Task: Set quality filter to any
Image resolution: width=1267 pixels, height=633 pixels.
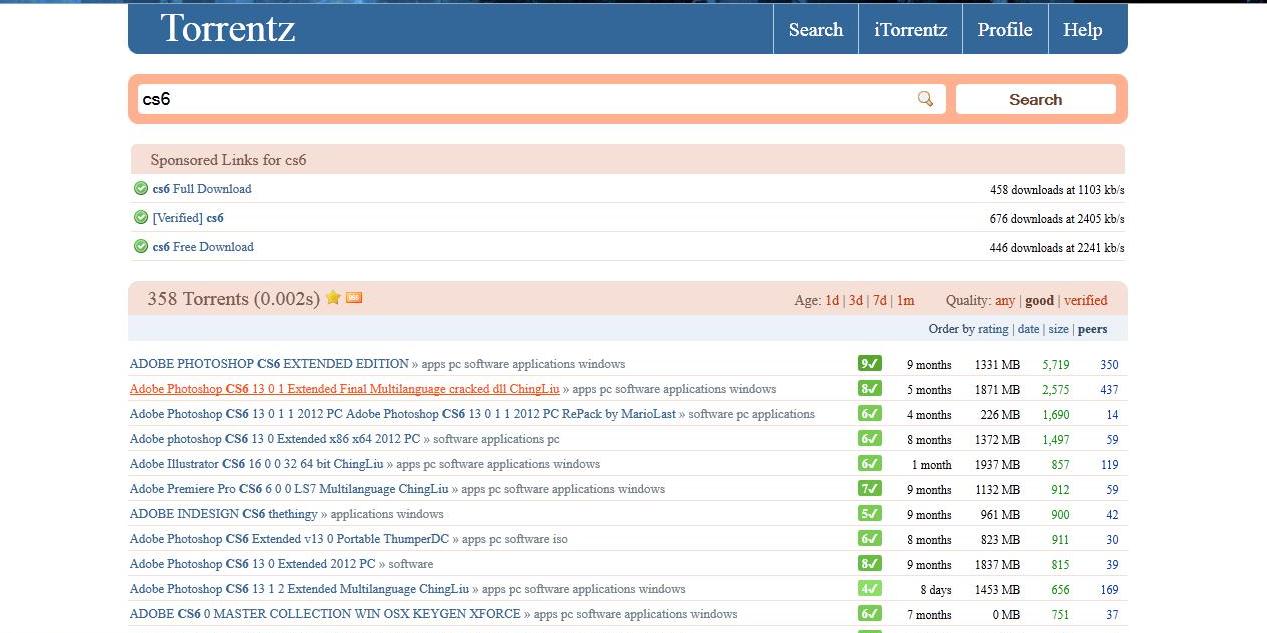Action: [1005, 300]
